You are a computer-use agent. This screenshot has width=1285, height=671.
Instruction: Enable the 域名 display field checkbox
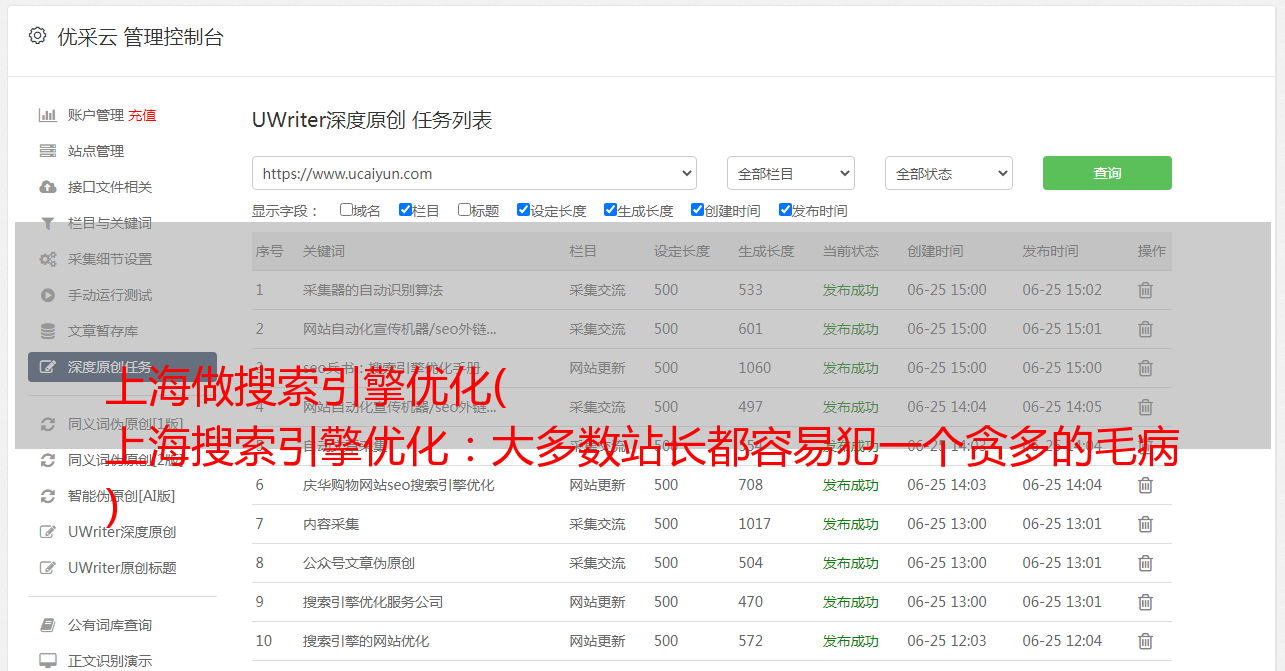coord(346,210)
